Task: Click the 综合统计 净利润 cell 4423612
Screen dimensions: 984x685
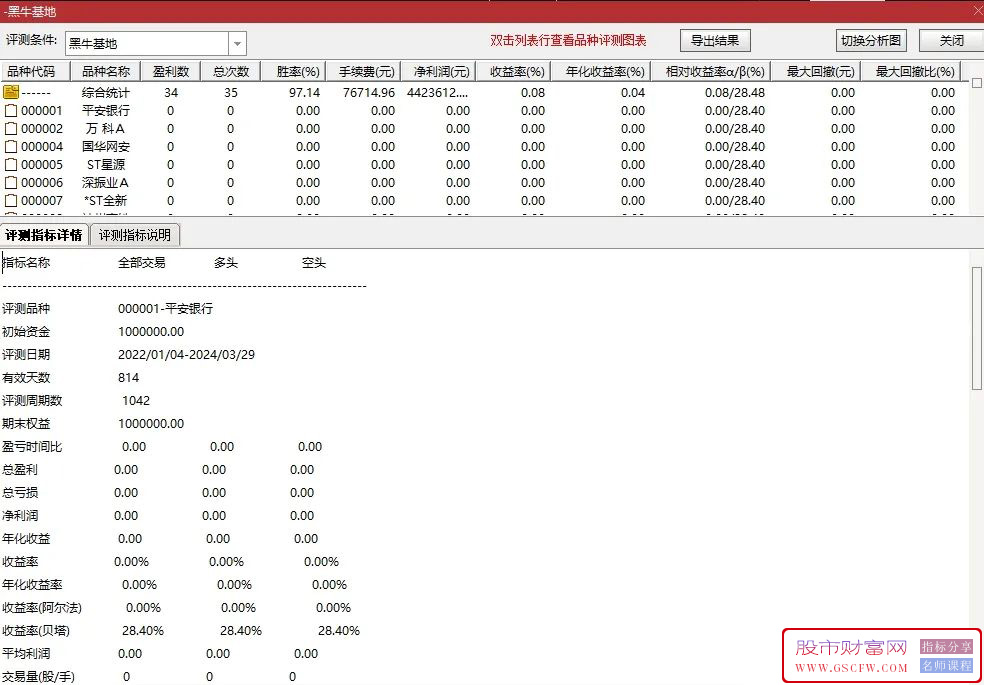Action: click(438, 93)
